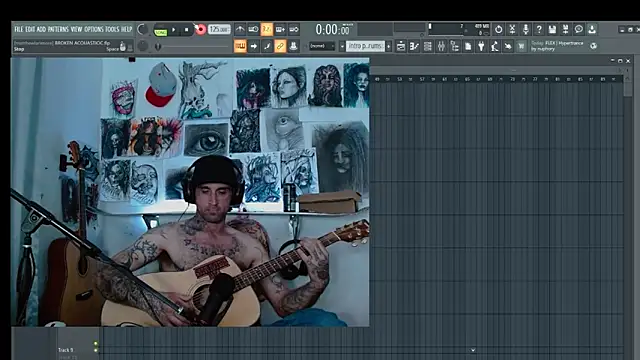Viewport: 640px width, 360px height.
Task: Arm the red Record button
Action: (x=200, y=30)
